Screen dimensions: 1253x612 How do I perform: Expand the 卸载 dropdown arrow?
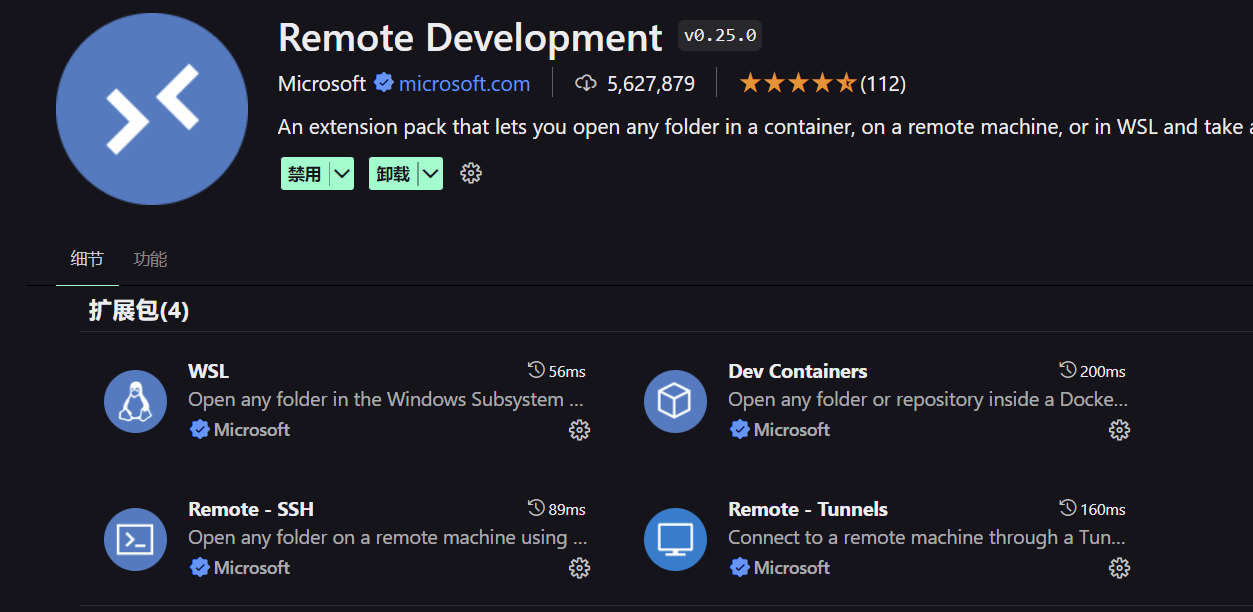tap(431, 174)
